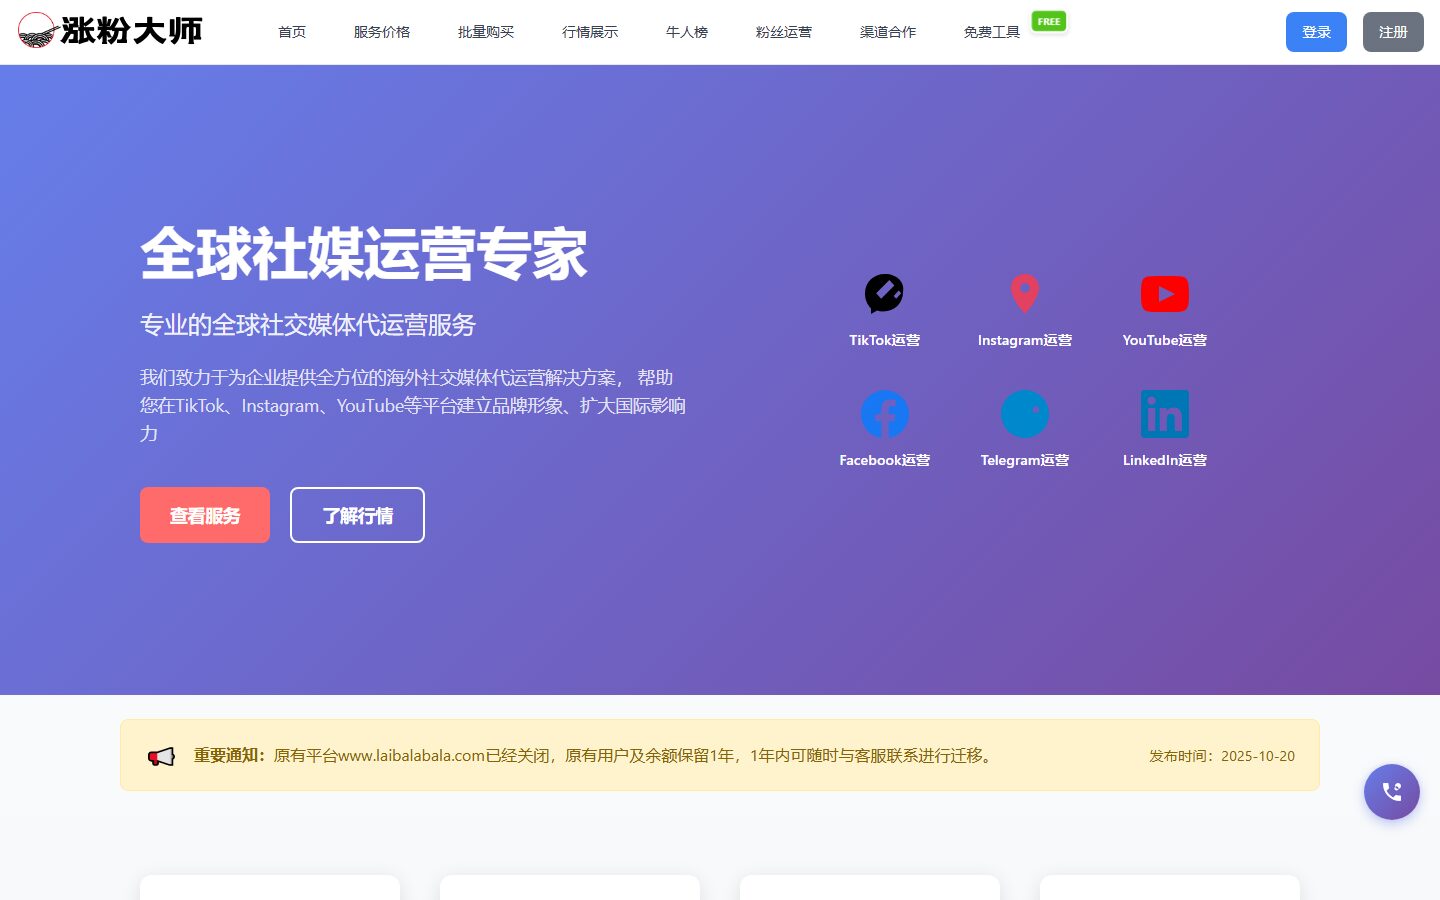This screenshot has width=1440, height=900.
Task: Select 行情展示 from the top menu
Action: pyautogui.click(x=590, y=32)
